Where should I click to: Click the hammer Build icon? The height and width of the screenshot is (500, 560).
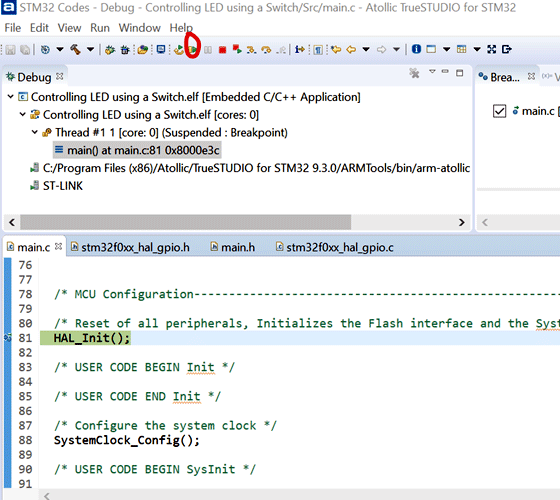pos(75,49)
